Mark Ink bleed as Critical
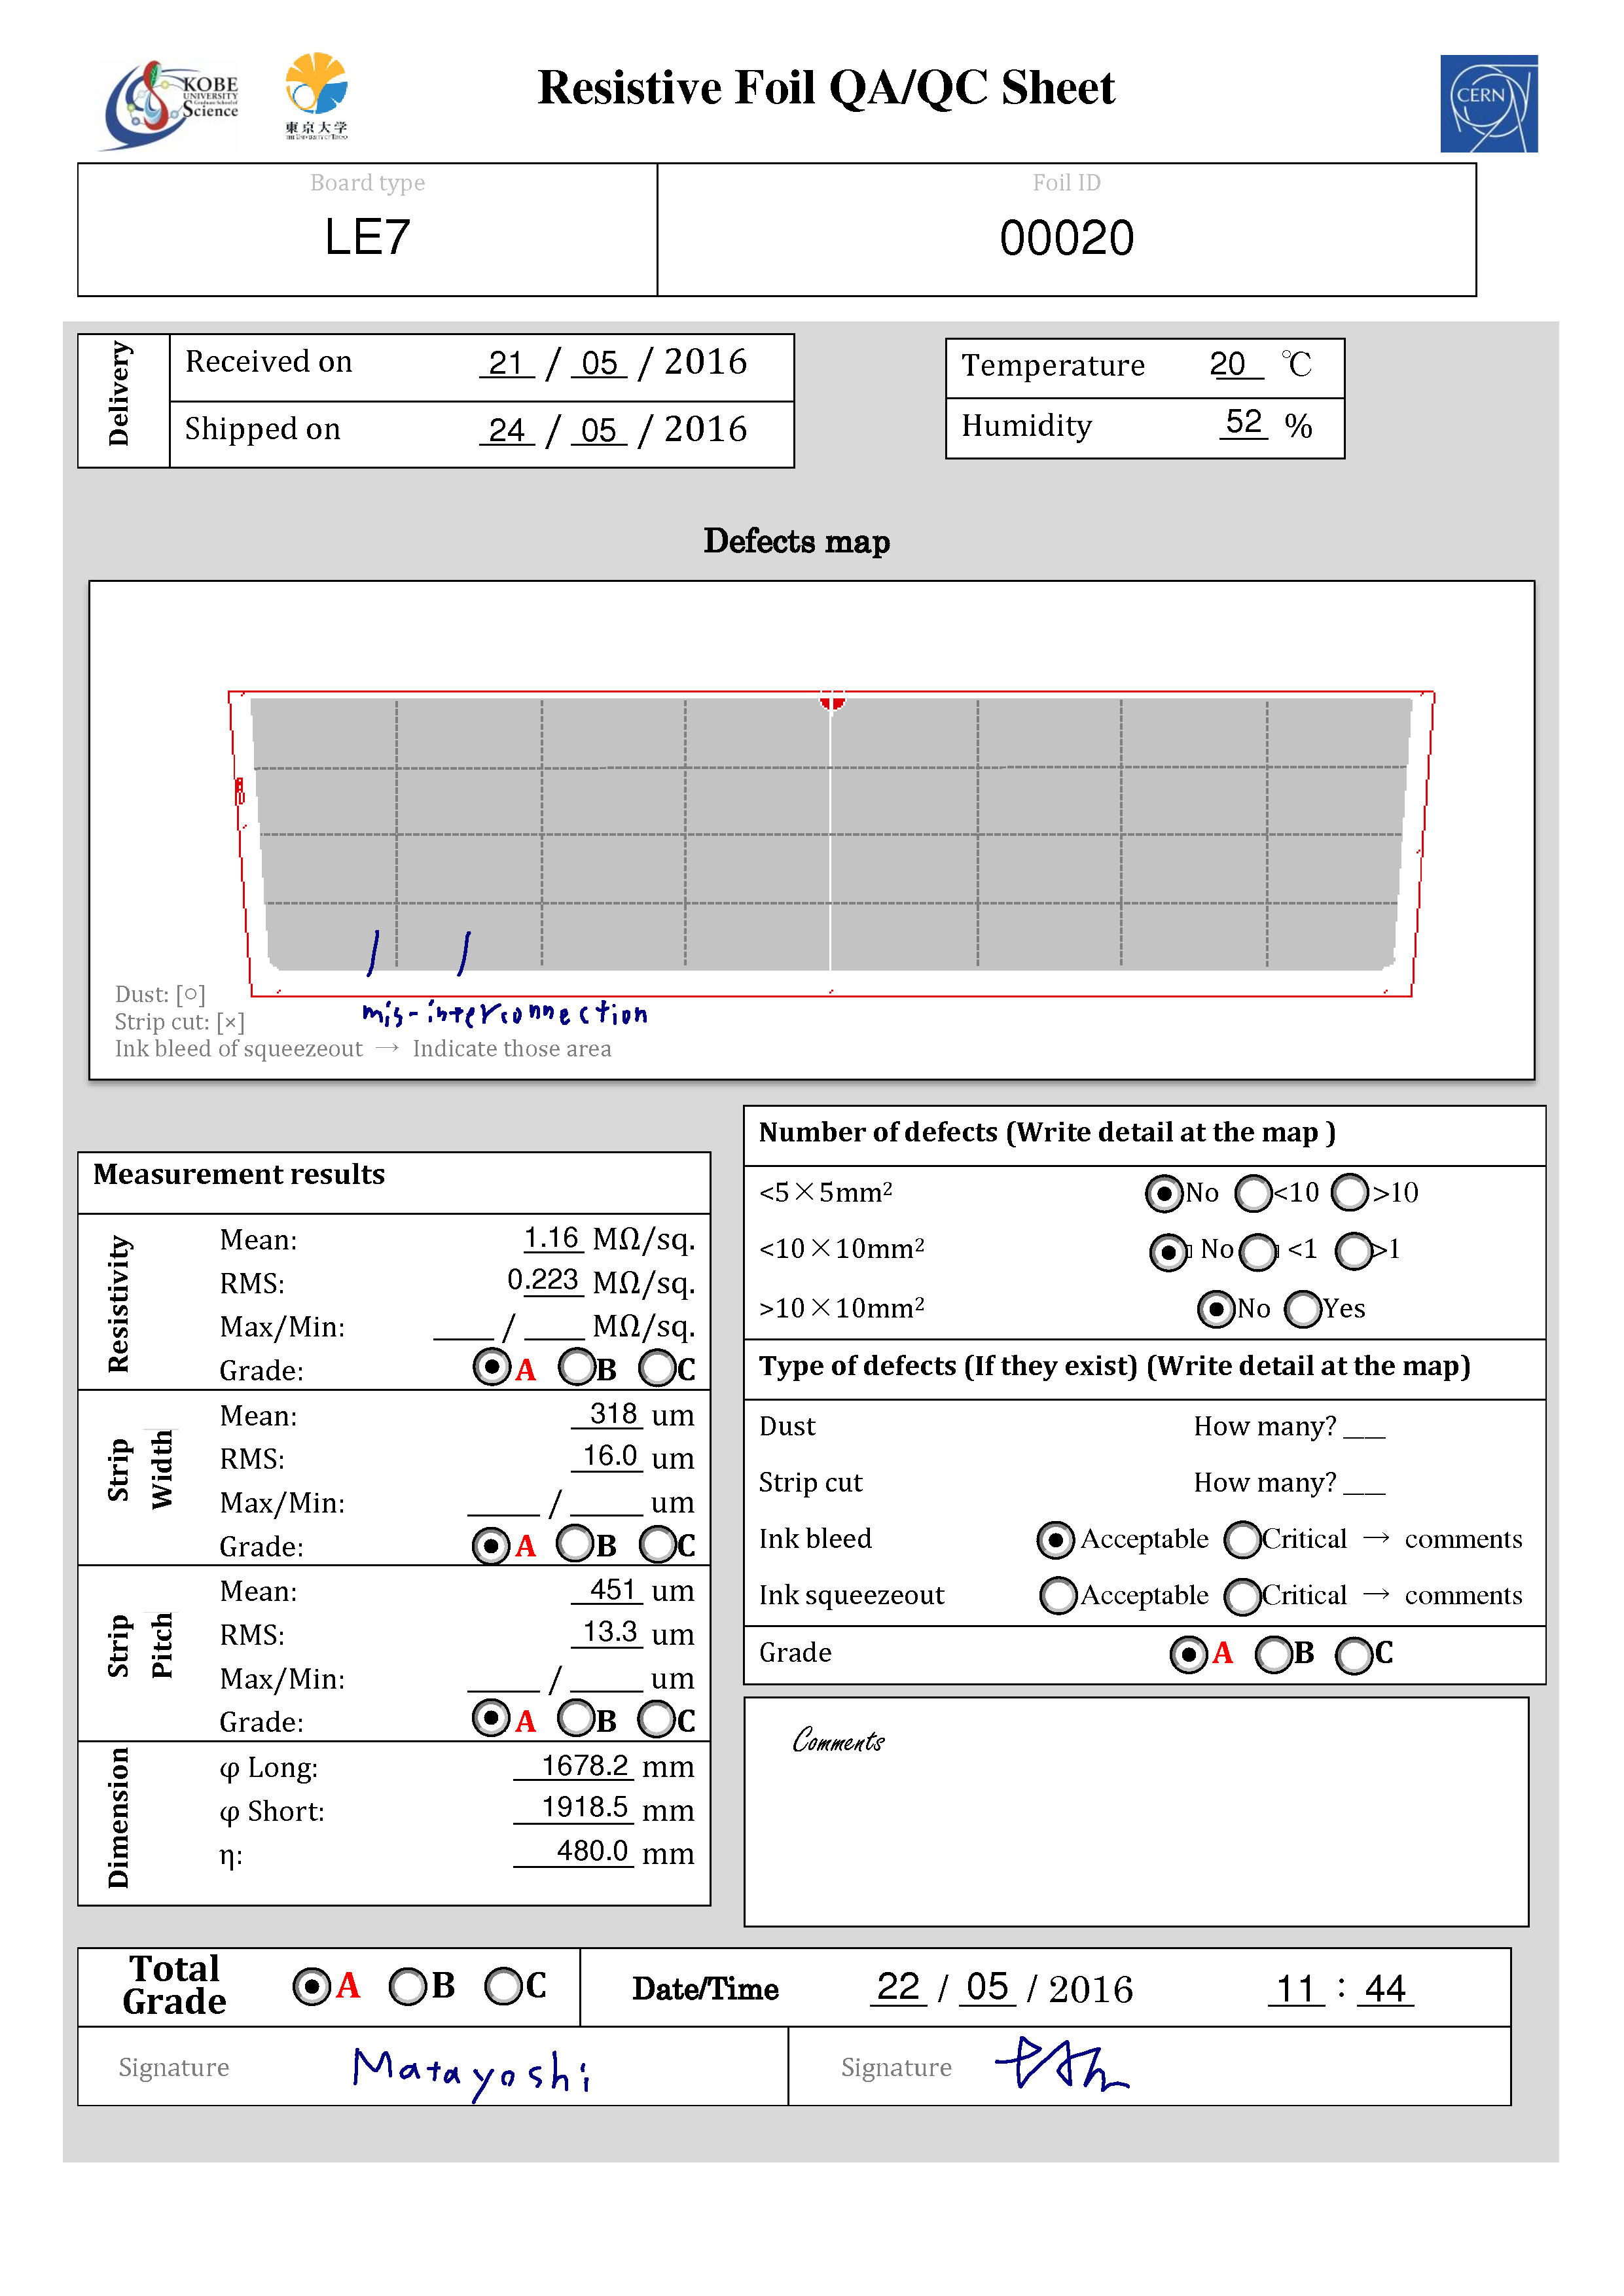The image size is (1624, 2296). tap(1243, 1539)
